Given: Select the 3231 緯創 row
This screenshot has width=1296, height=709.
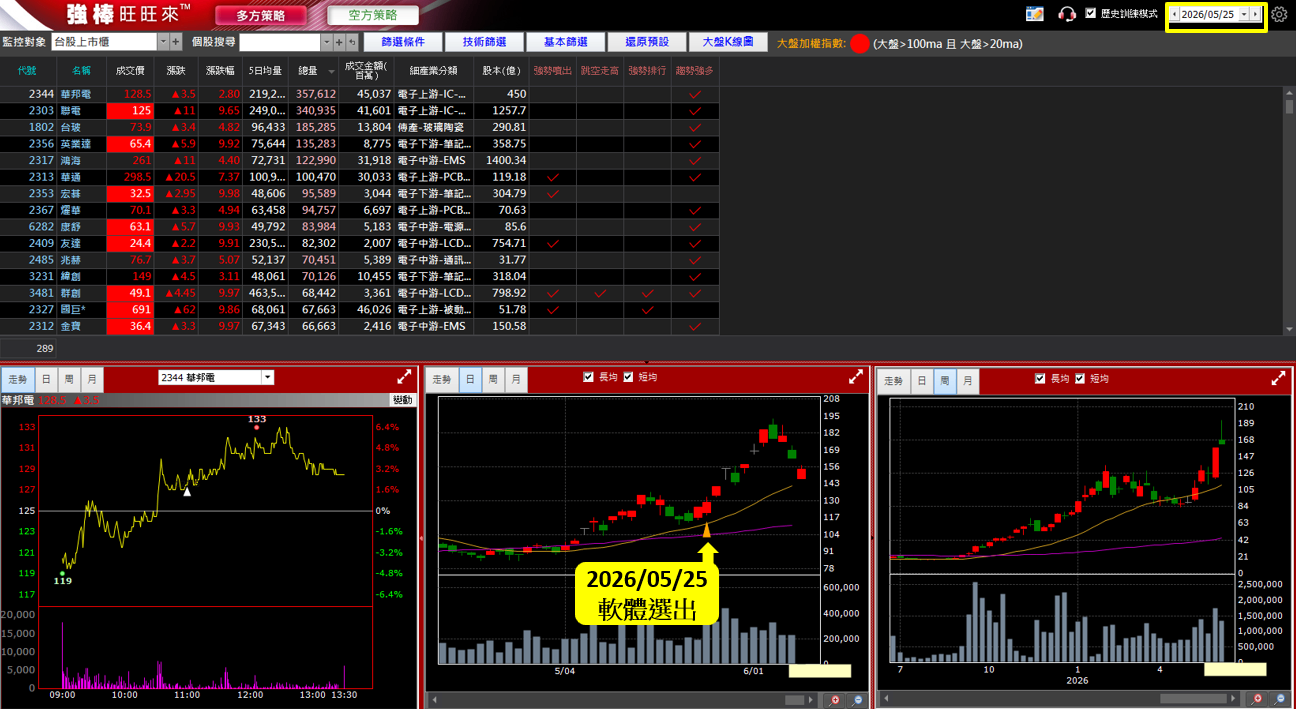Looking at the screenshot, I should point(360,277).
